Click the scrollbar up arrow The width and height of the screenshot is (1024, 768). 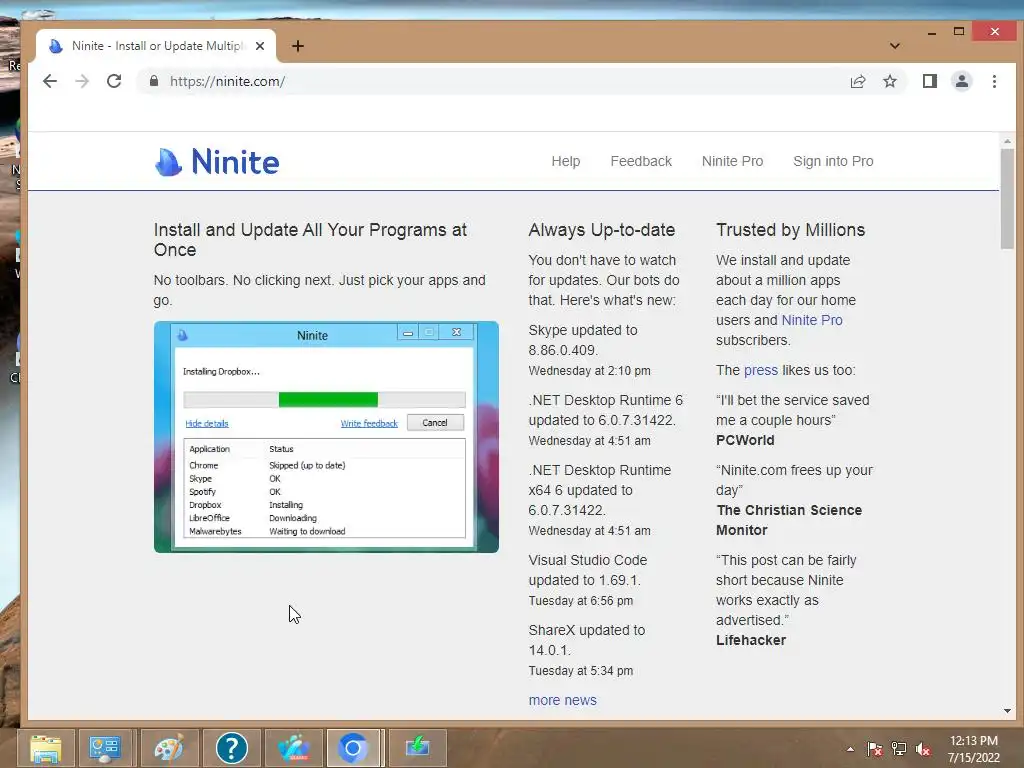[1007, 140]
